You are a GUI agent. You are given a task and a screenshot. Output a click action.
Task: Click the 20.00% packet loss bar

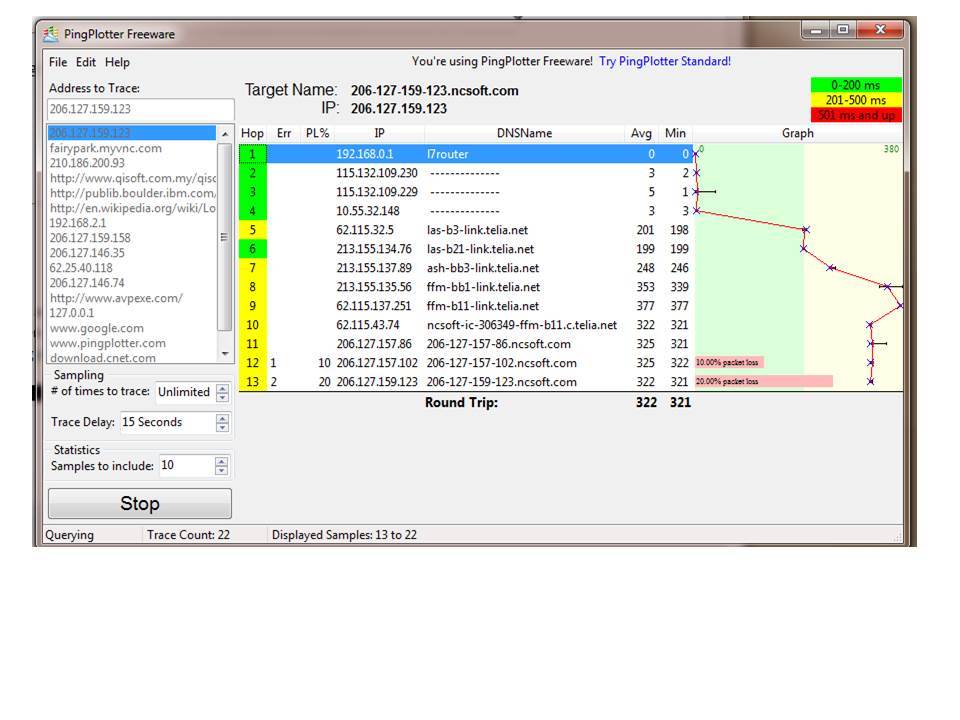pyautogui.click(x=763, y=381)
